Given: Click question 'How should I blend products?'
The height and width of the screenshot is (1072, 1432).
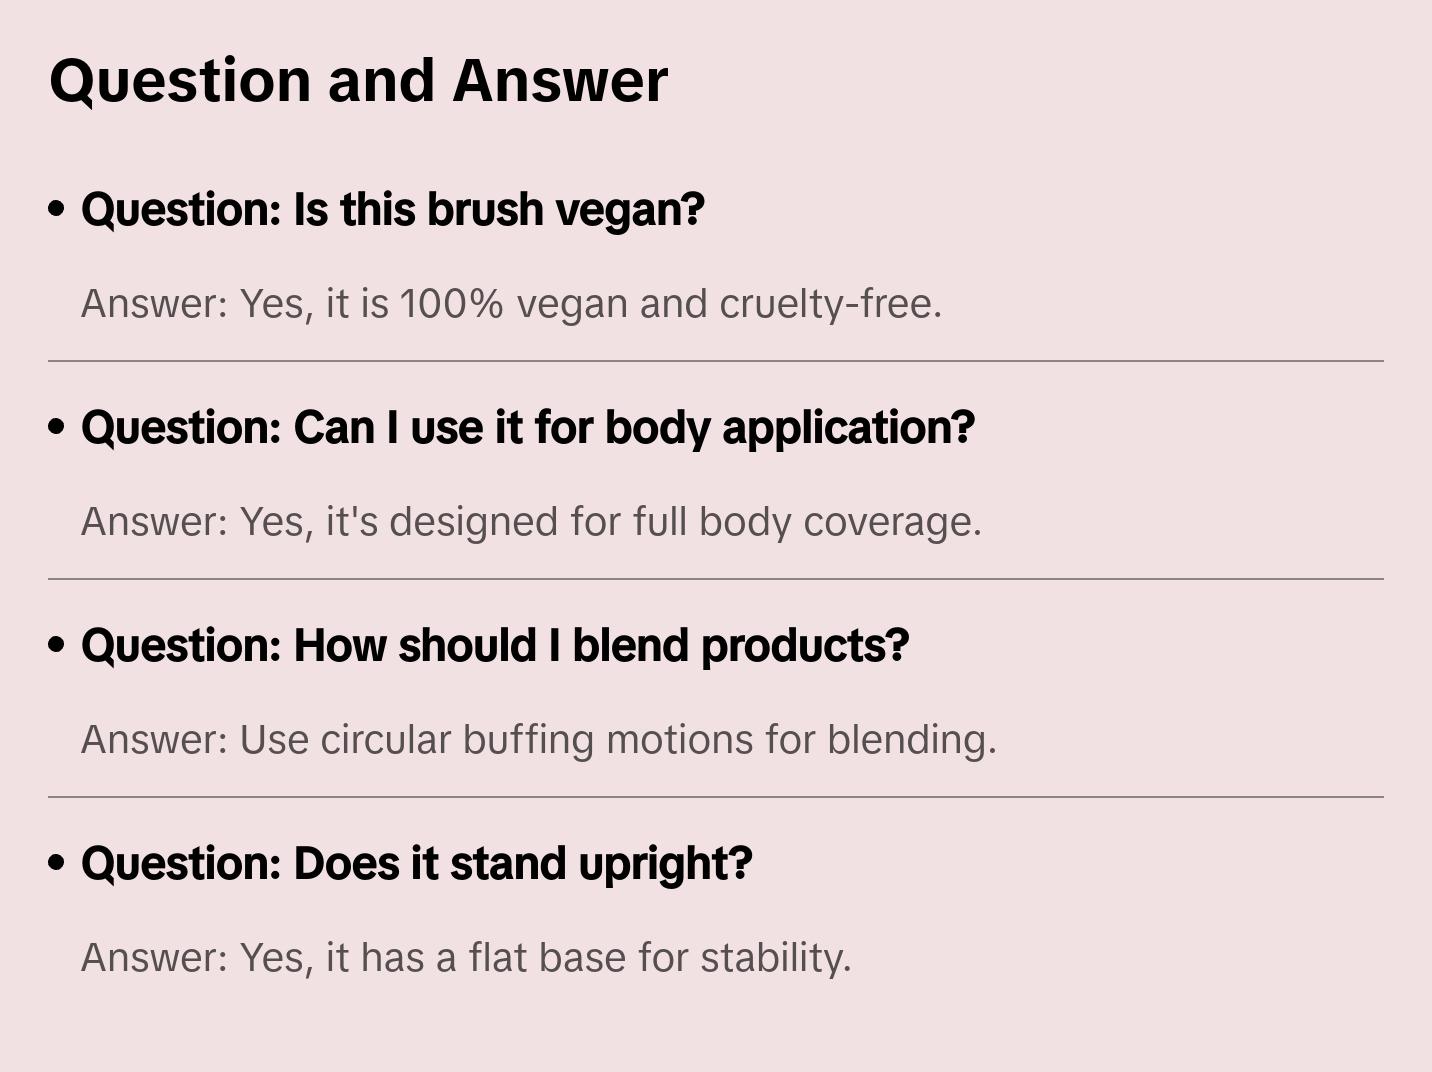Looking at the screenshot, I should click(495, 646).
